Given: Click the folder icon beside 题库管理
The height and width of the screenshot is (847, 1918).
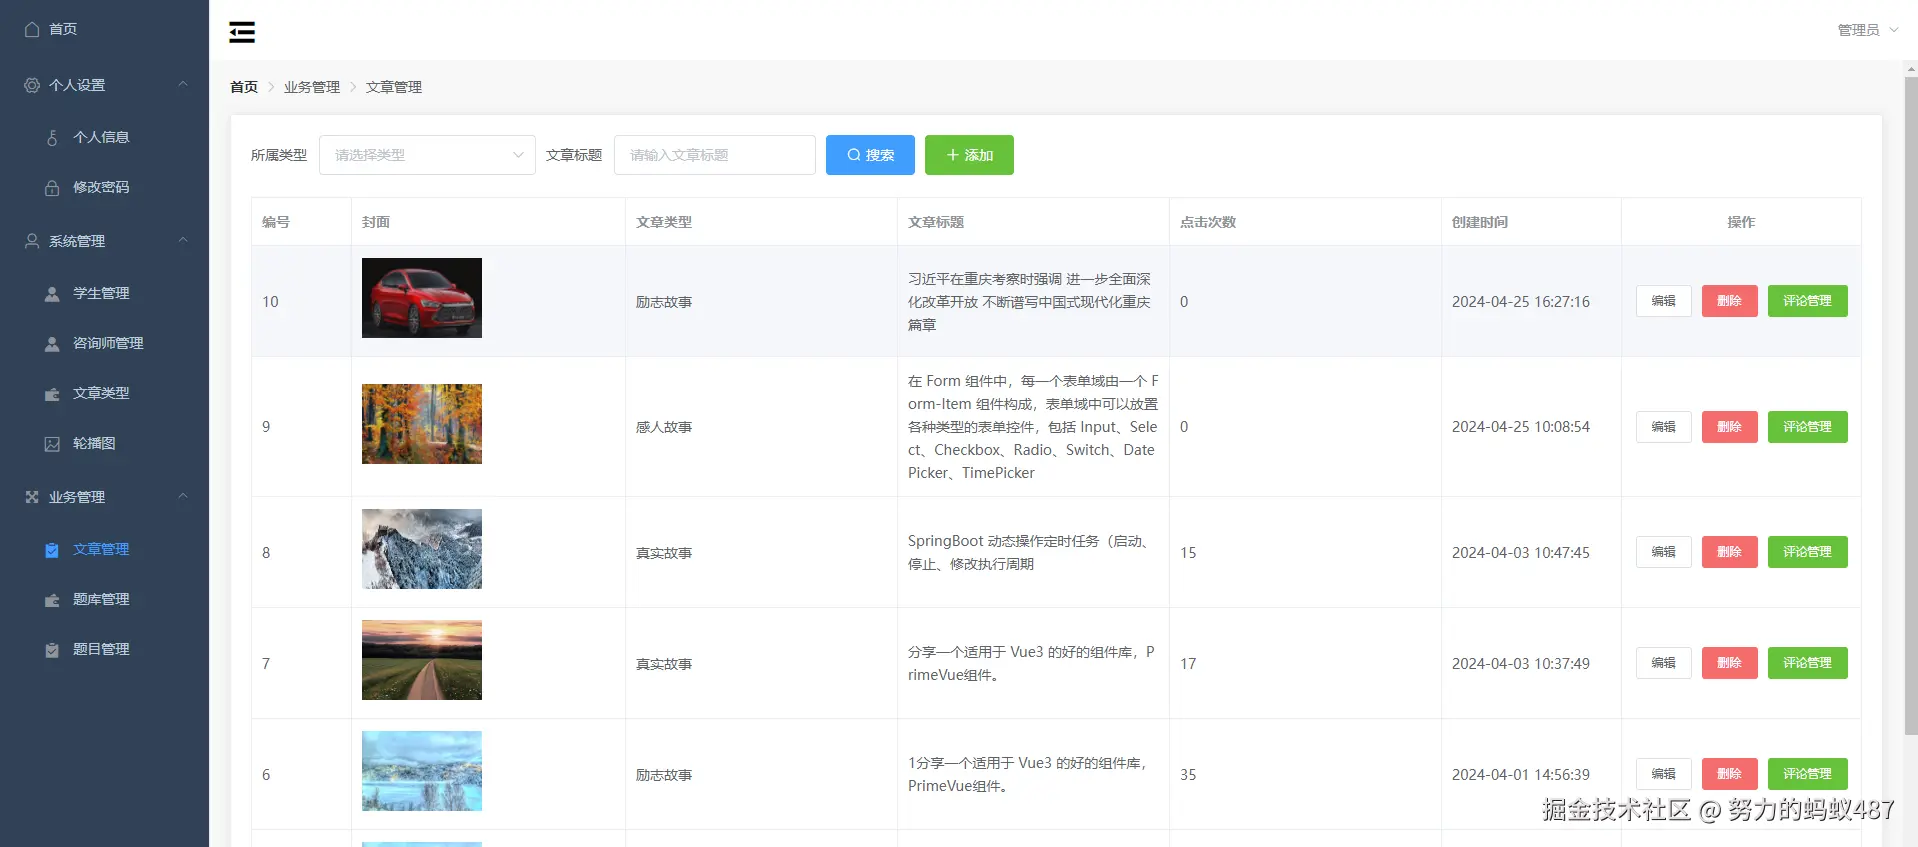Looking at the screenshot, I should [x=52, y=599].
